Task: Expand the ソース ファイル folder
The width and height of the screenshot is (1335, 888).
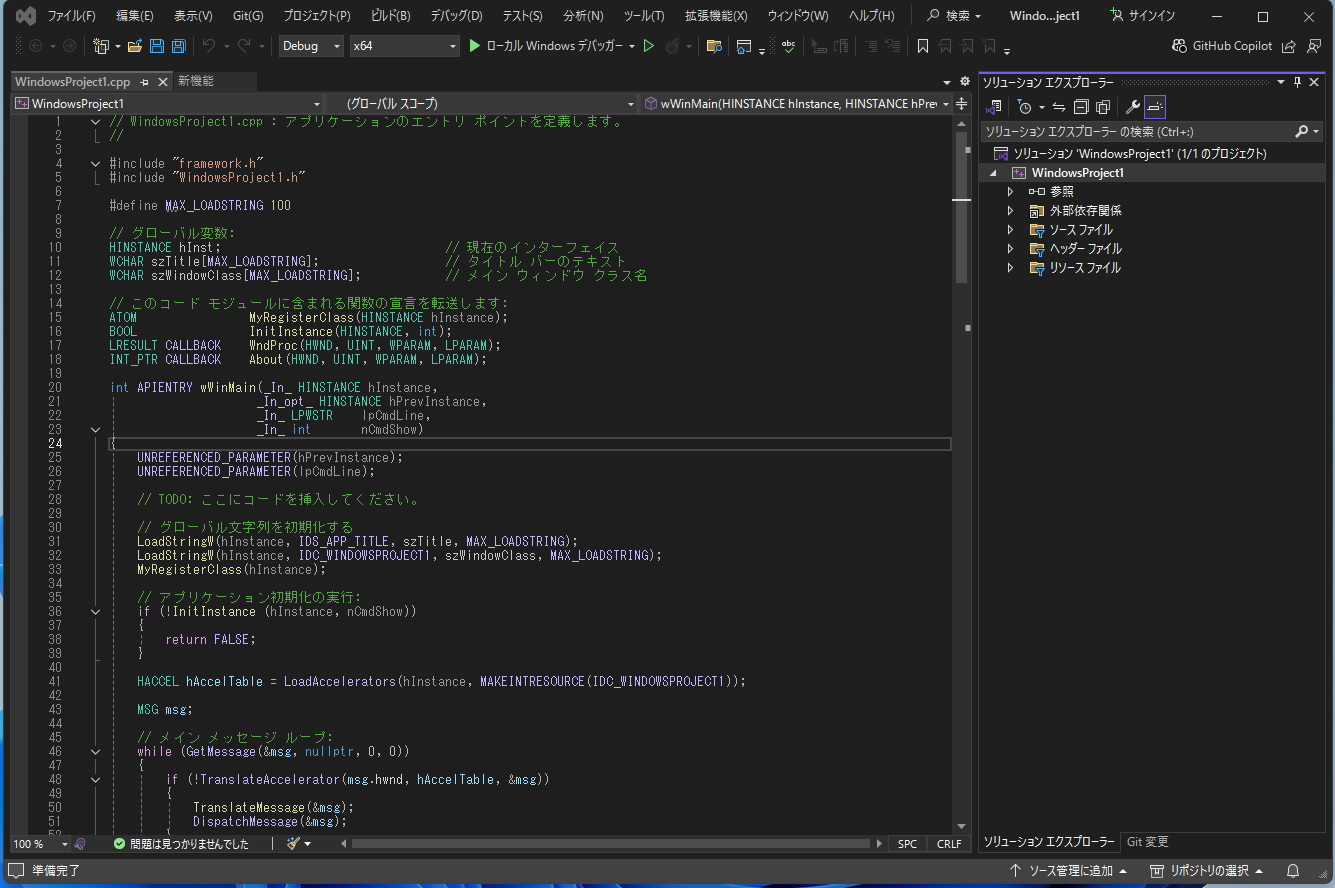Action: [1010, 230]
